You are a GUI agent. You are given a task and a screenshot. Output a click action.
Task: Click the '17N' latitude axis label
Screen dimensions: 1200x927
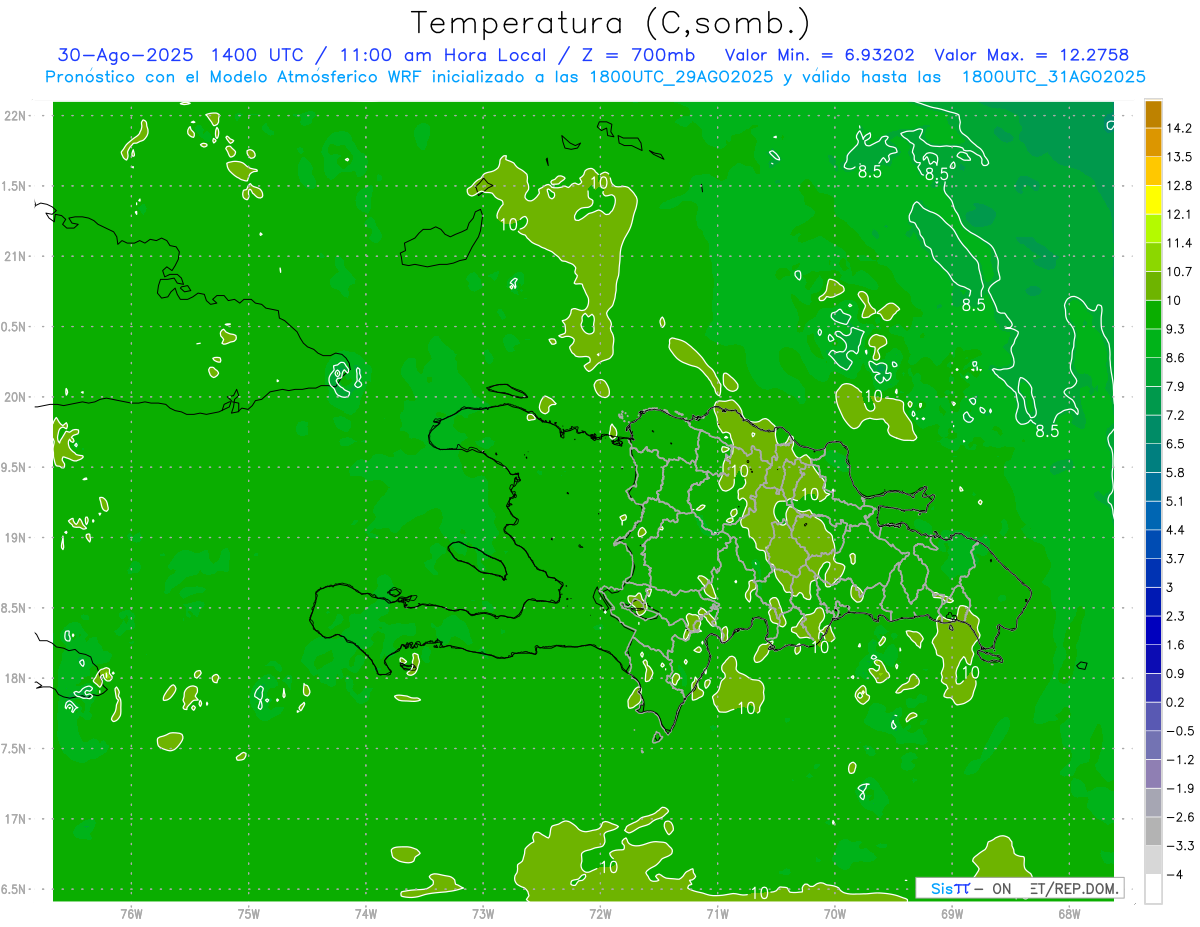17,819
